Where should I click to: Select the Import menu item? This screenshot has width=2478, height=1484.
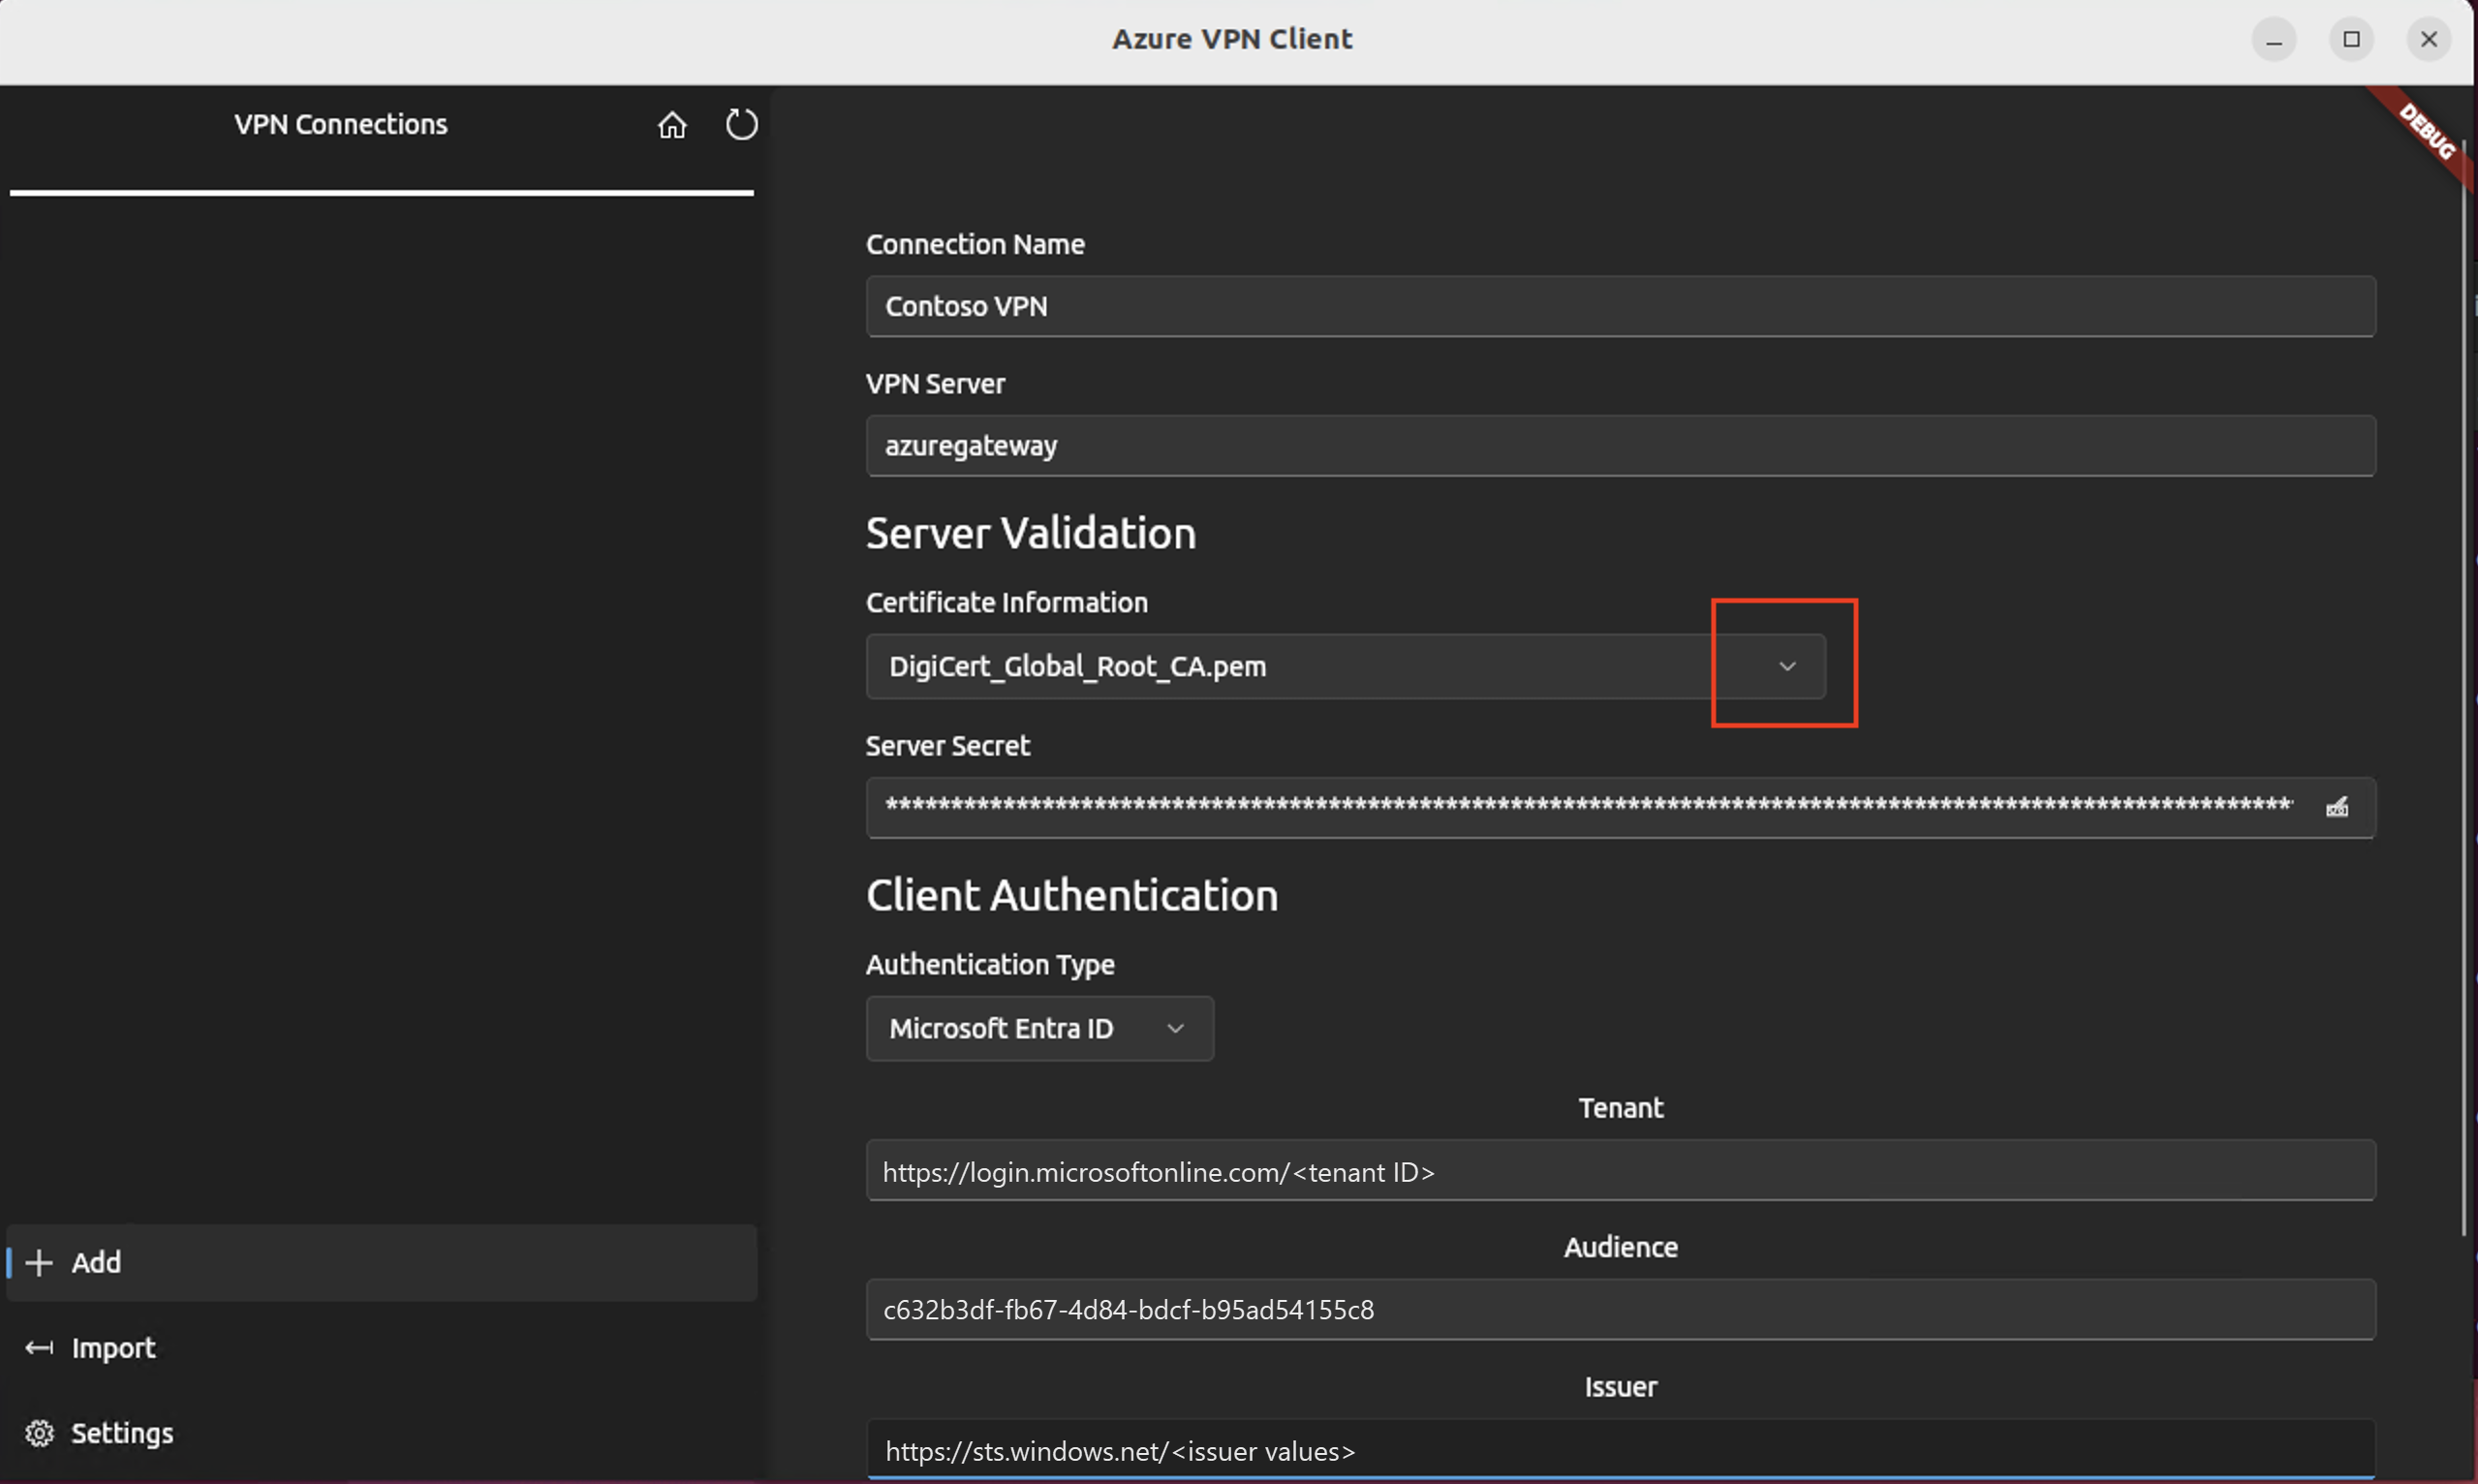(113, 1348)
